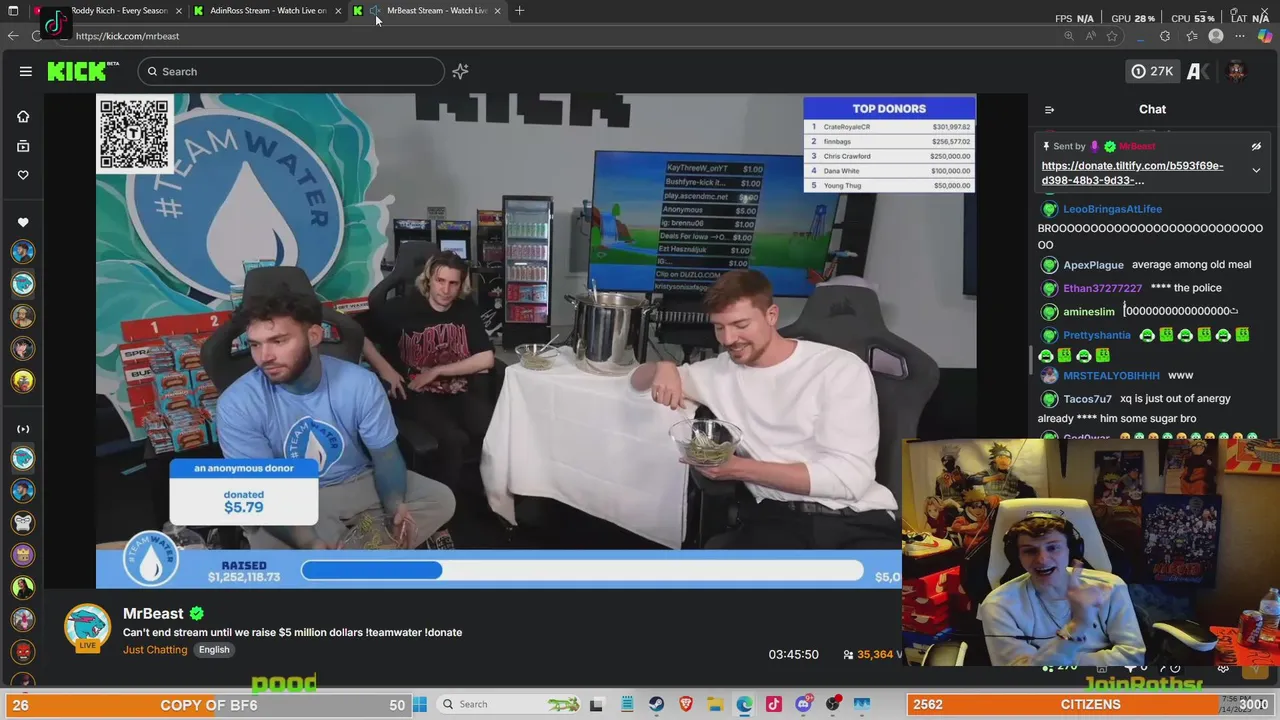This screenshot has width=1280, height=720.
Task: Open Task View on the taskbar
Action: tap(597, 704)
